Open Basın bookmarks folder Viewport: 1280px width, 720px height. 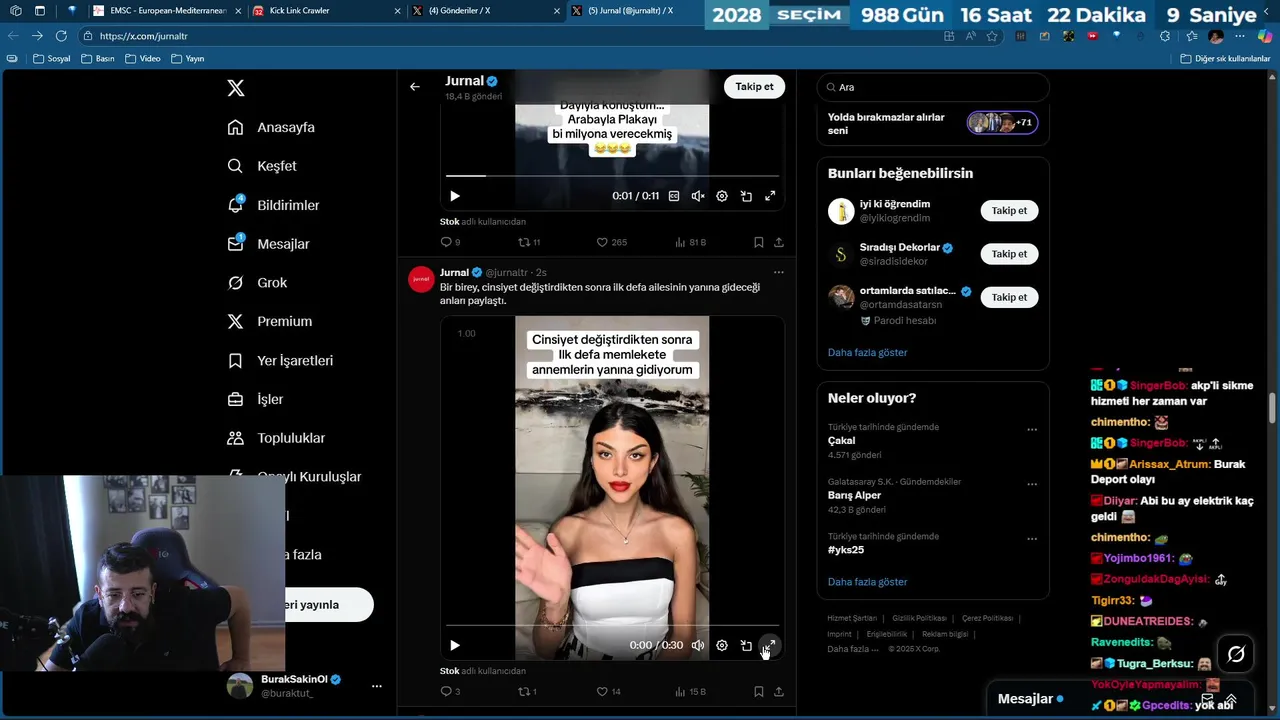(98, 58)
